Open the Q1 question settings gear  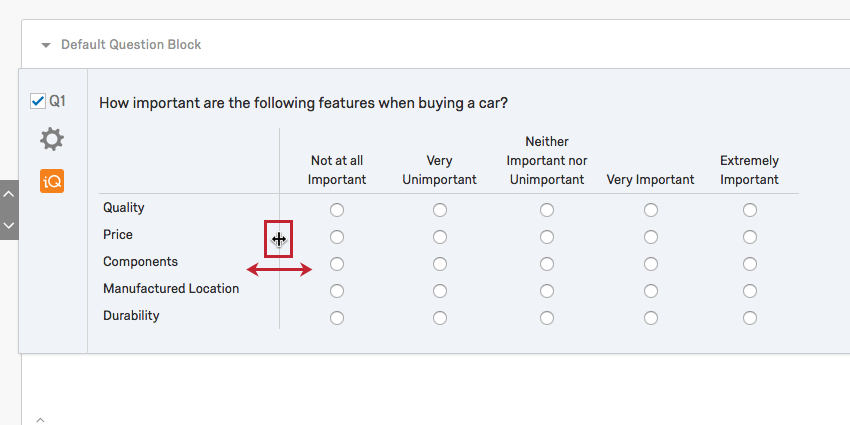(52, 140)
